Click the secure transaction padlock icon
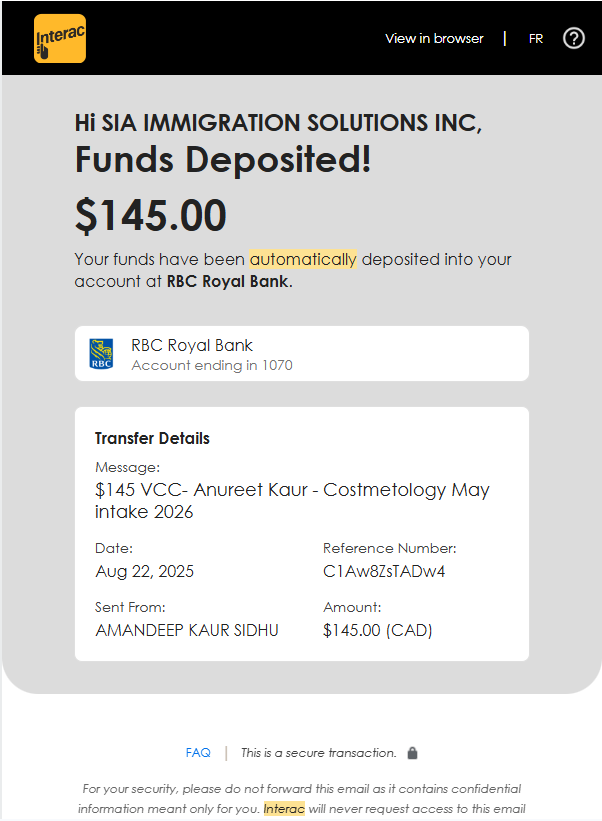 point(413,753)
